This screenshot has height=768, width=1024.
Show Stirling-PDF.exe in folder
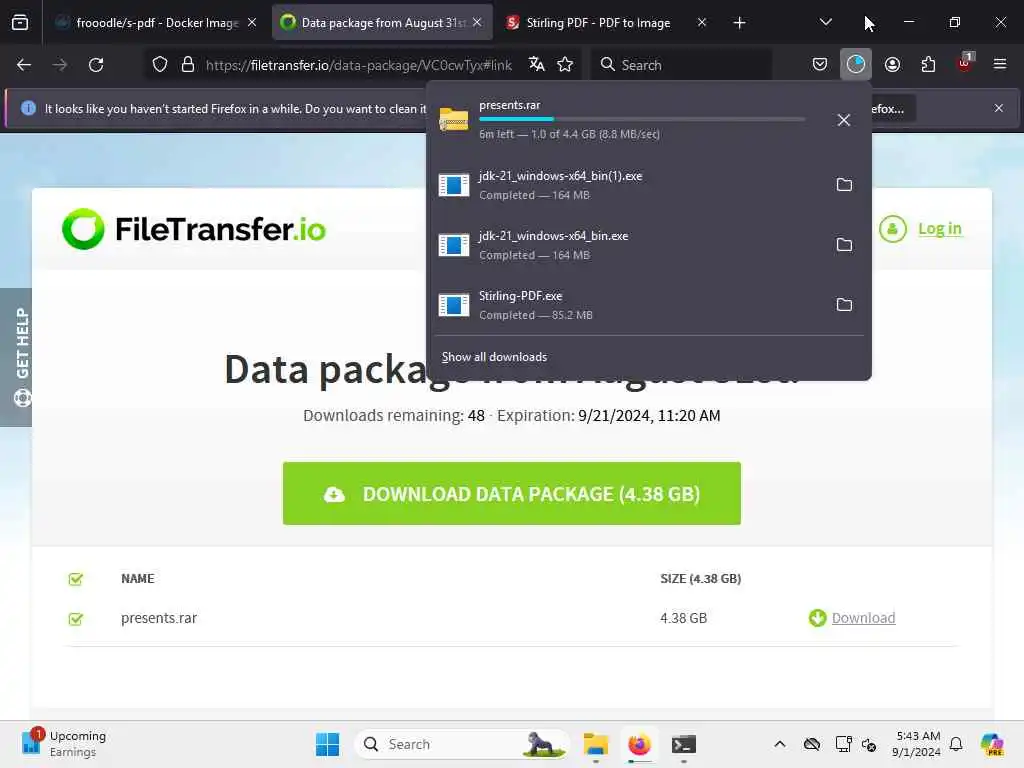pyautogui.click(x=844, y=305)
